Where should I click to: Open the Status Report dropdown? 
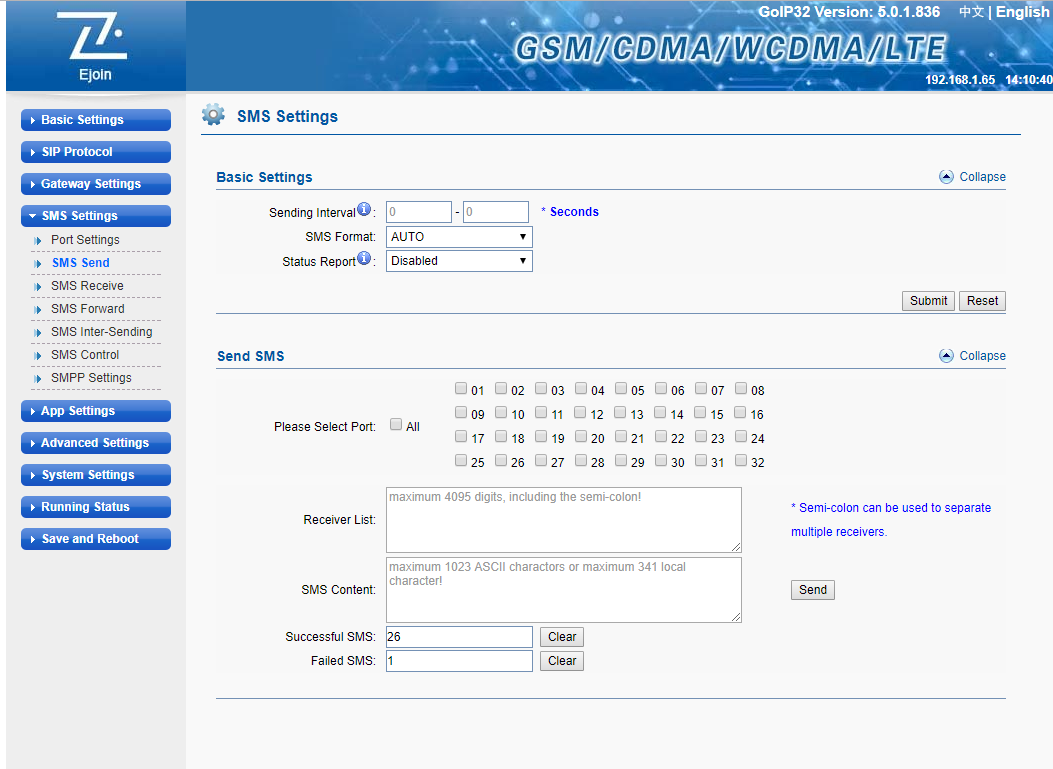pos(459,261)
